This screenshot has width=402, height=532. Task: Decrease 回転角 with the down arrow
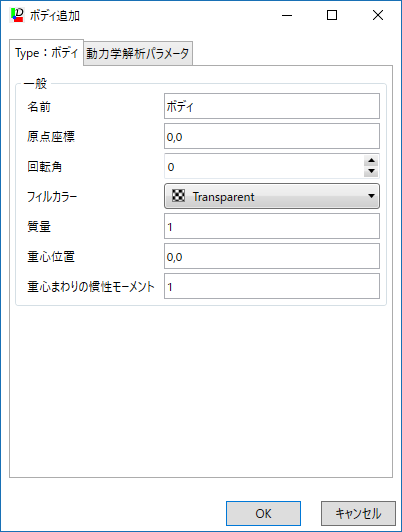pyautogui.click(x=371, y=171)
